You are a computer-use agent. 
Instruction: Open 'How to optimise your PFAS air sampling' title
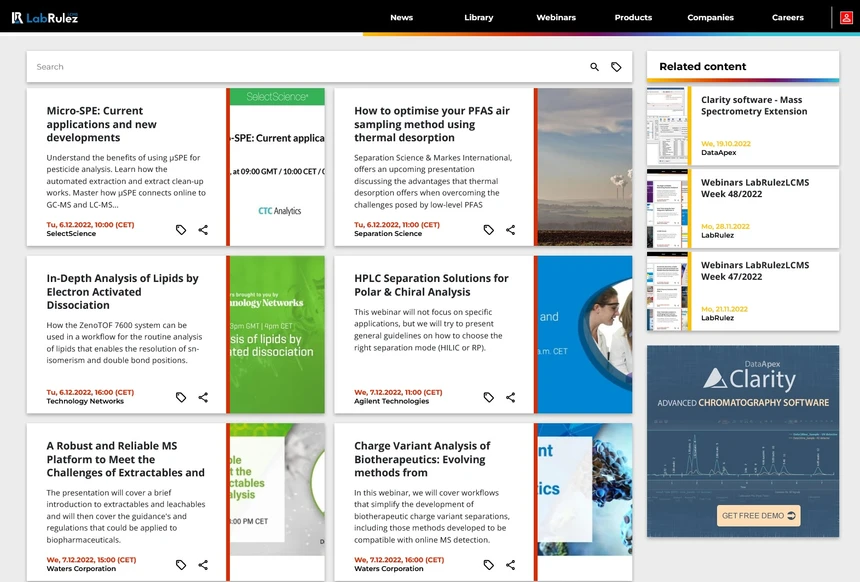click(x=432, y=124)
